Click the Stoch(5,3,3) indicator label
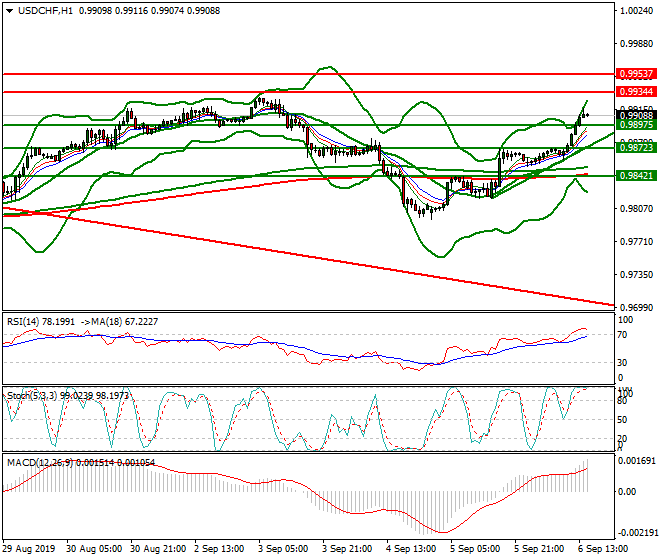The image size is (660, 560). click(x=68, y=396)
